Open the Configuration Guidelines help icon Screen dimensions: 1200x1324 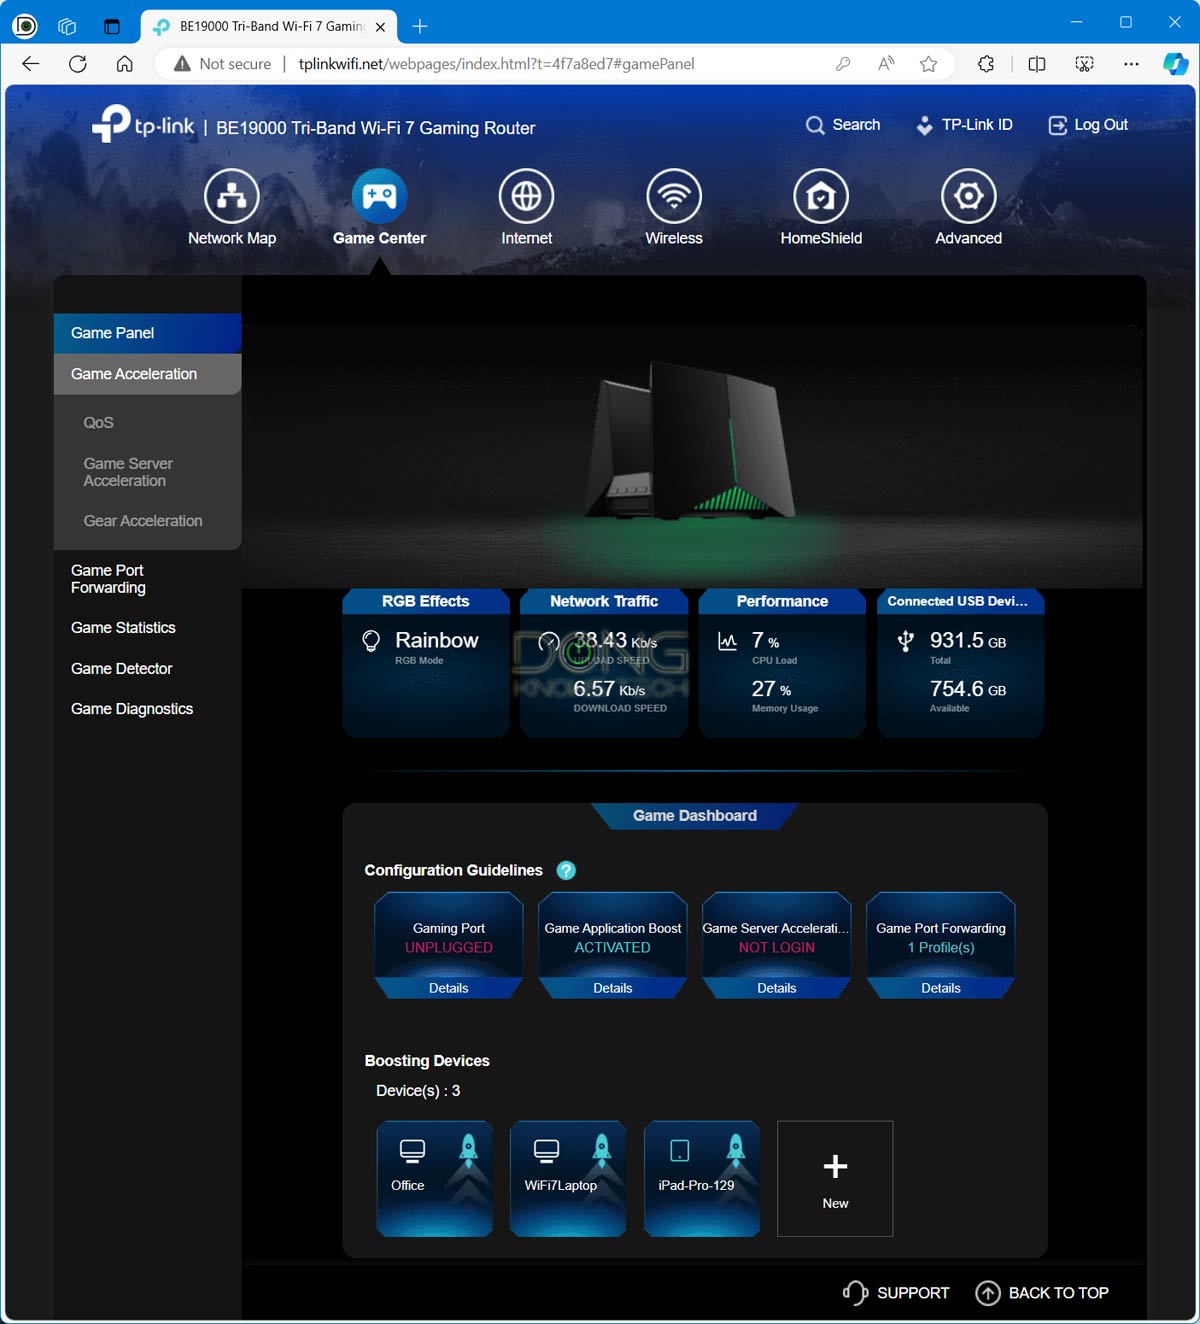[566, 870]
